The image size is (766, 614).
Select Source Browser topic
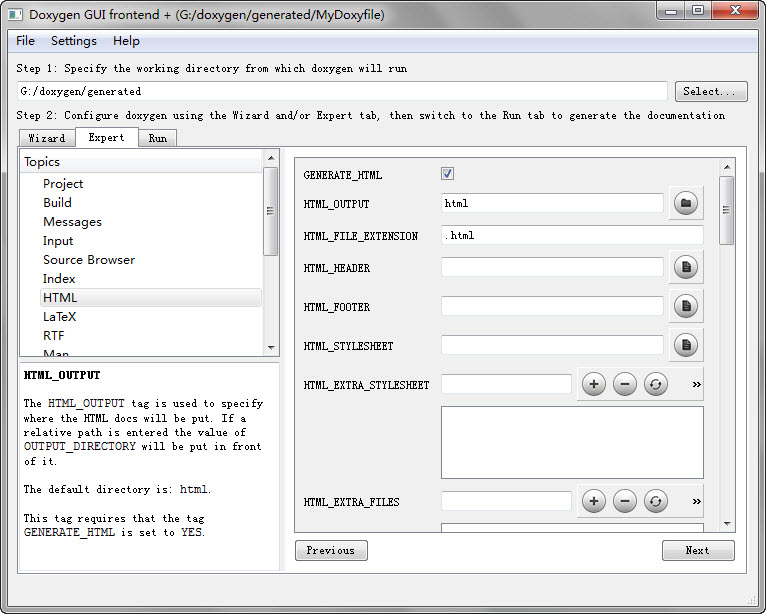(89, 260)
